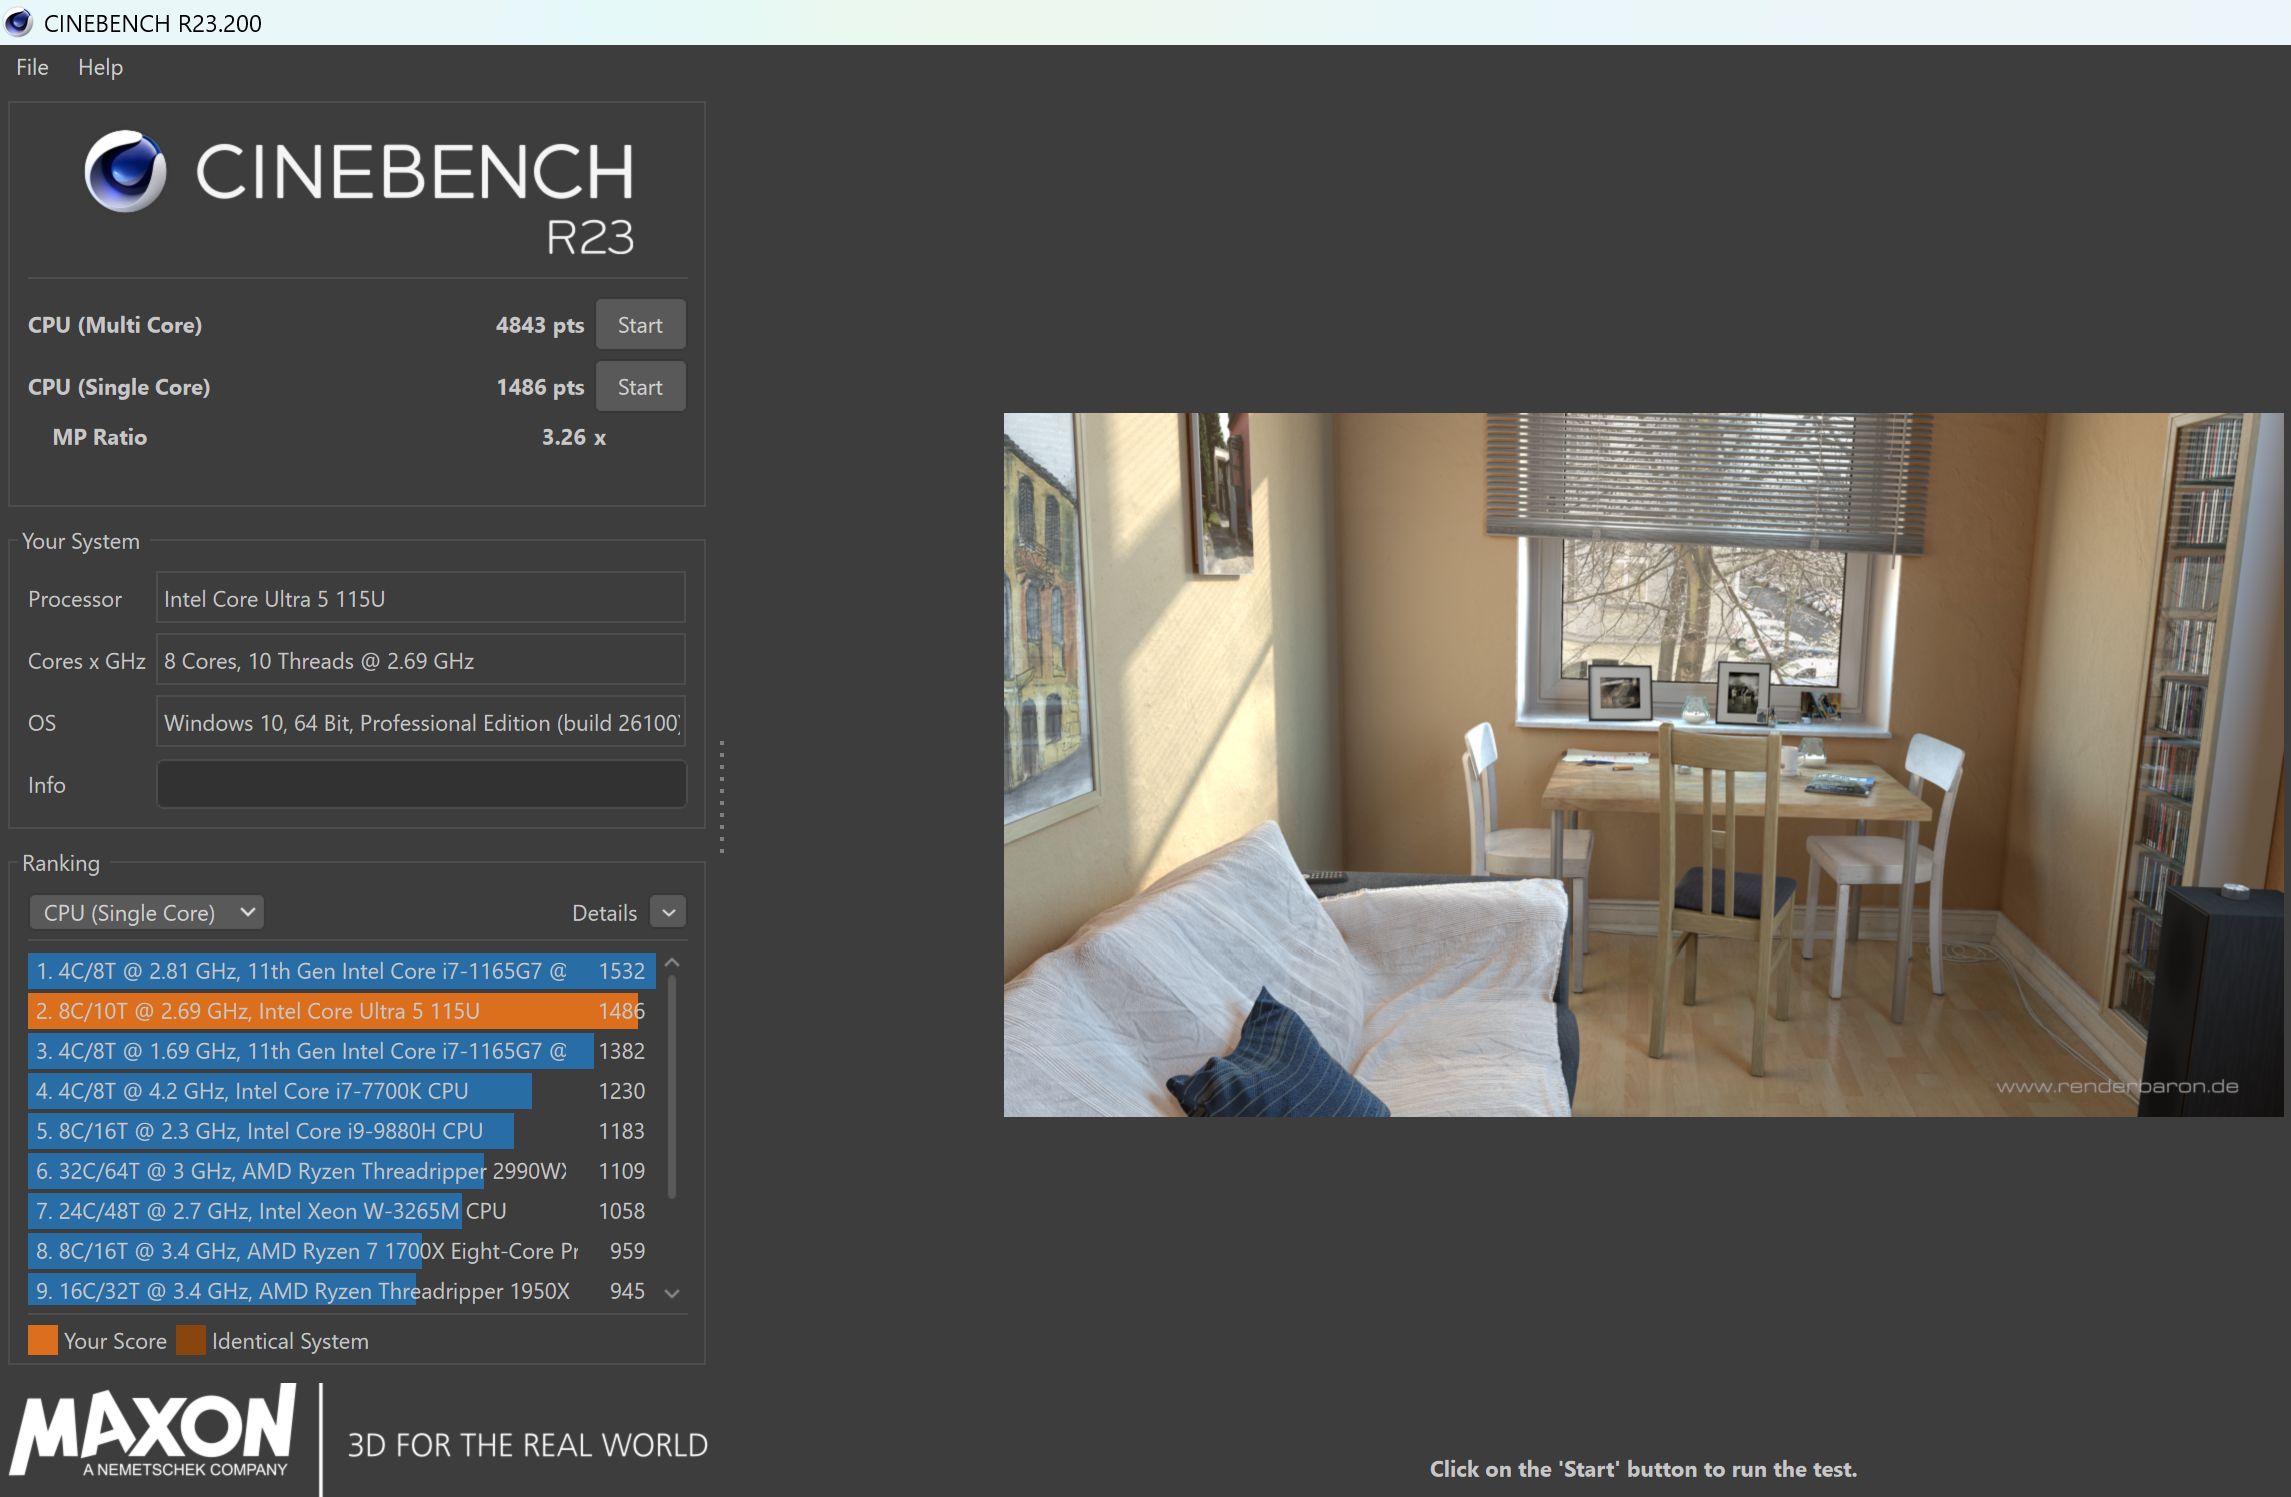
Task: Expand the Details chevron button
Action: coord(668,912)
